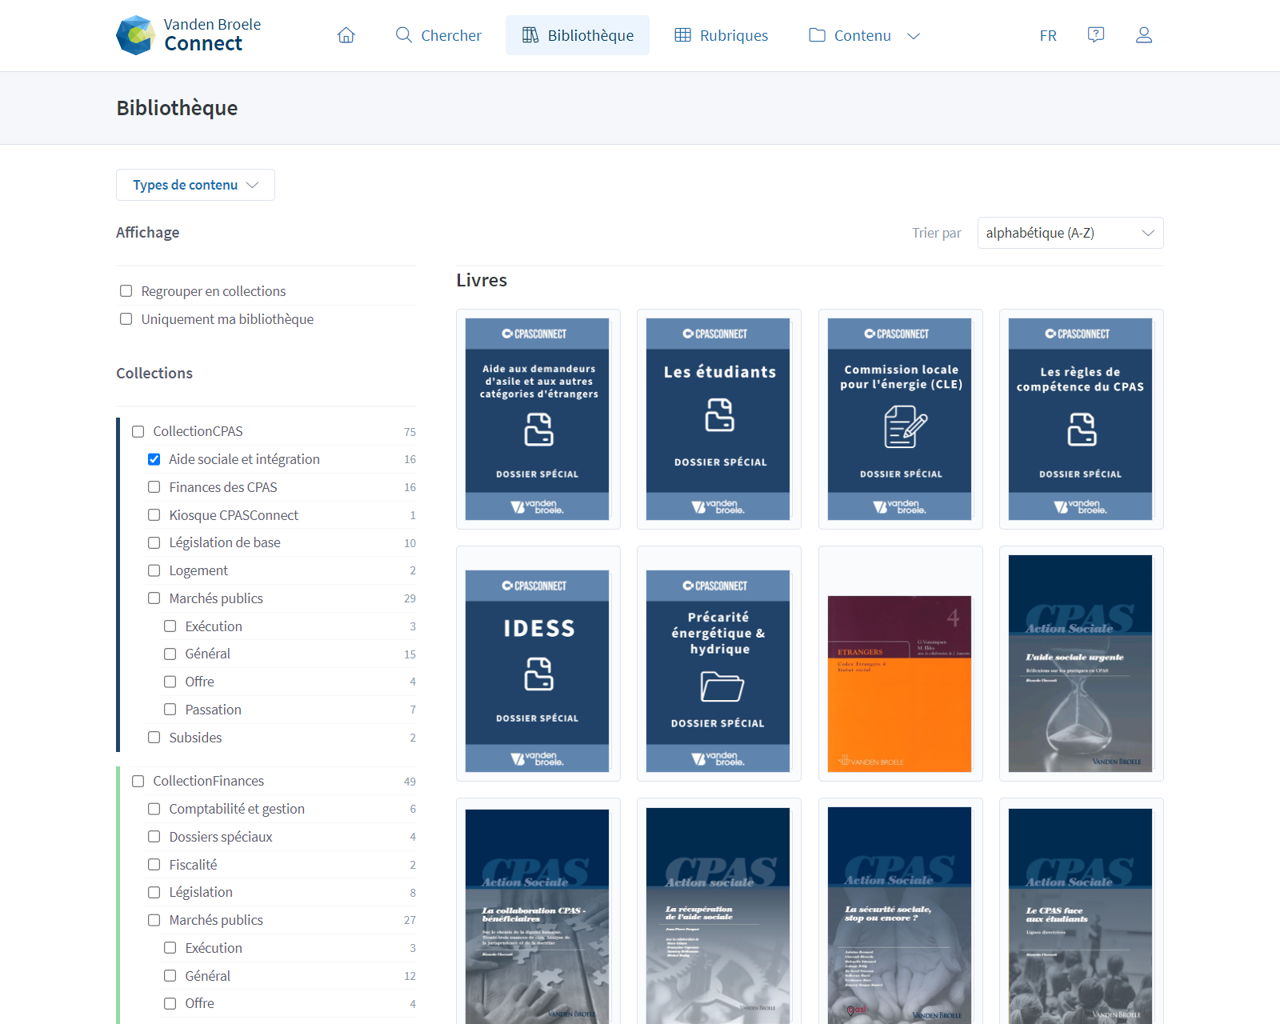The width and height of the screenshot is (1280, 1024).
Task: Click the Chercher search menu item
Action: point(438,35)
